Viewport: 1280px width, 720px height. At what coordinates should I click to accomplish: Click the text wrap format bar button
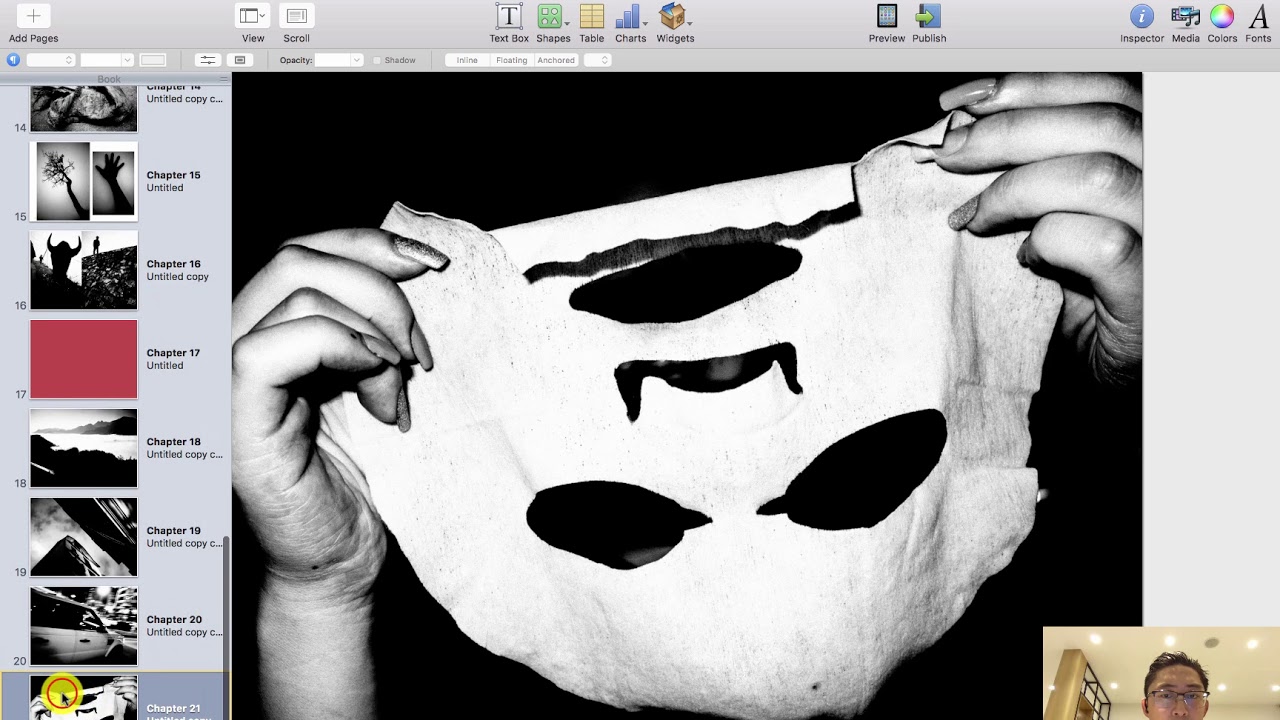(x=240, y=60)
